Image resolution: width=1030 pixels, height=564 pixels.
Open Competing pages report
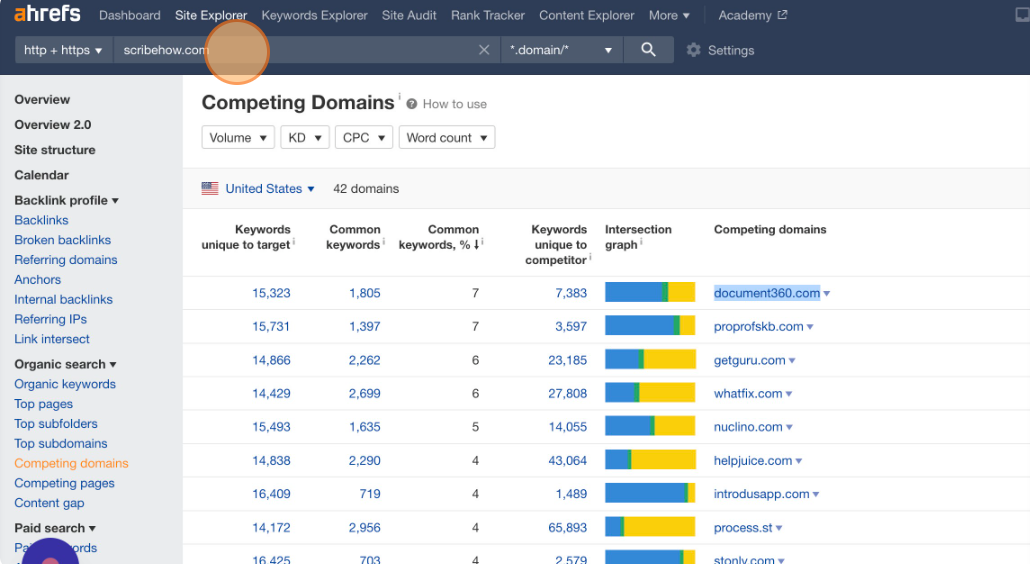coord(64,483)
